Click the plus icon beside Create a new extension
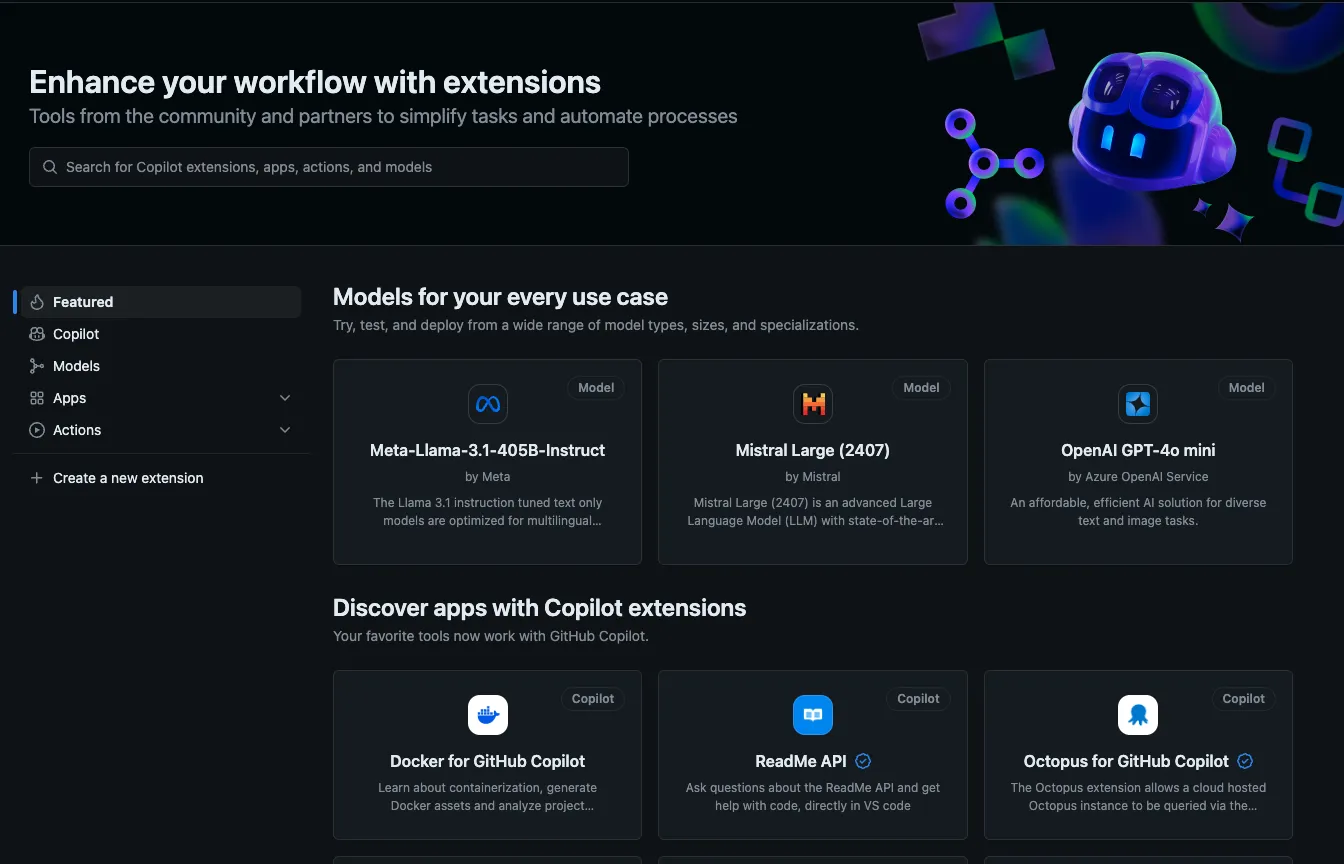This screenshot has width=1344, height=864. [35, 478]
